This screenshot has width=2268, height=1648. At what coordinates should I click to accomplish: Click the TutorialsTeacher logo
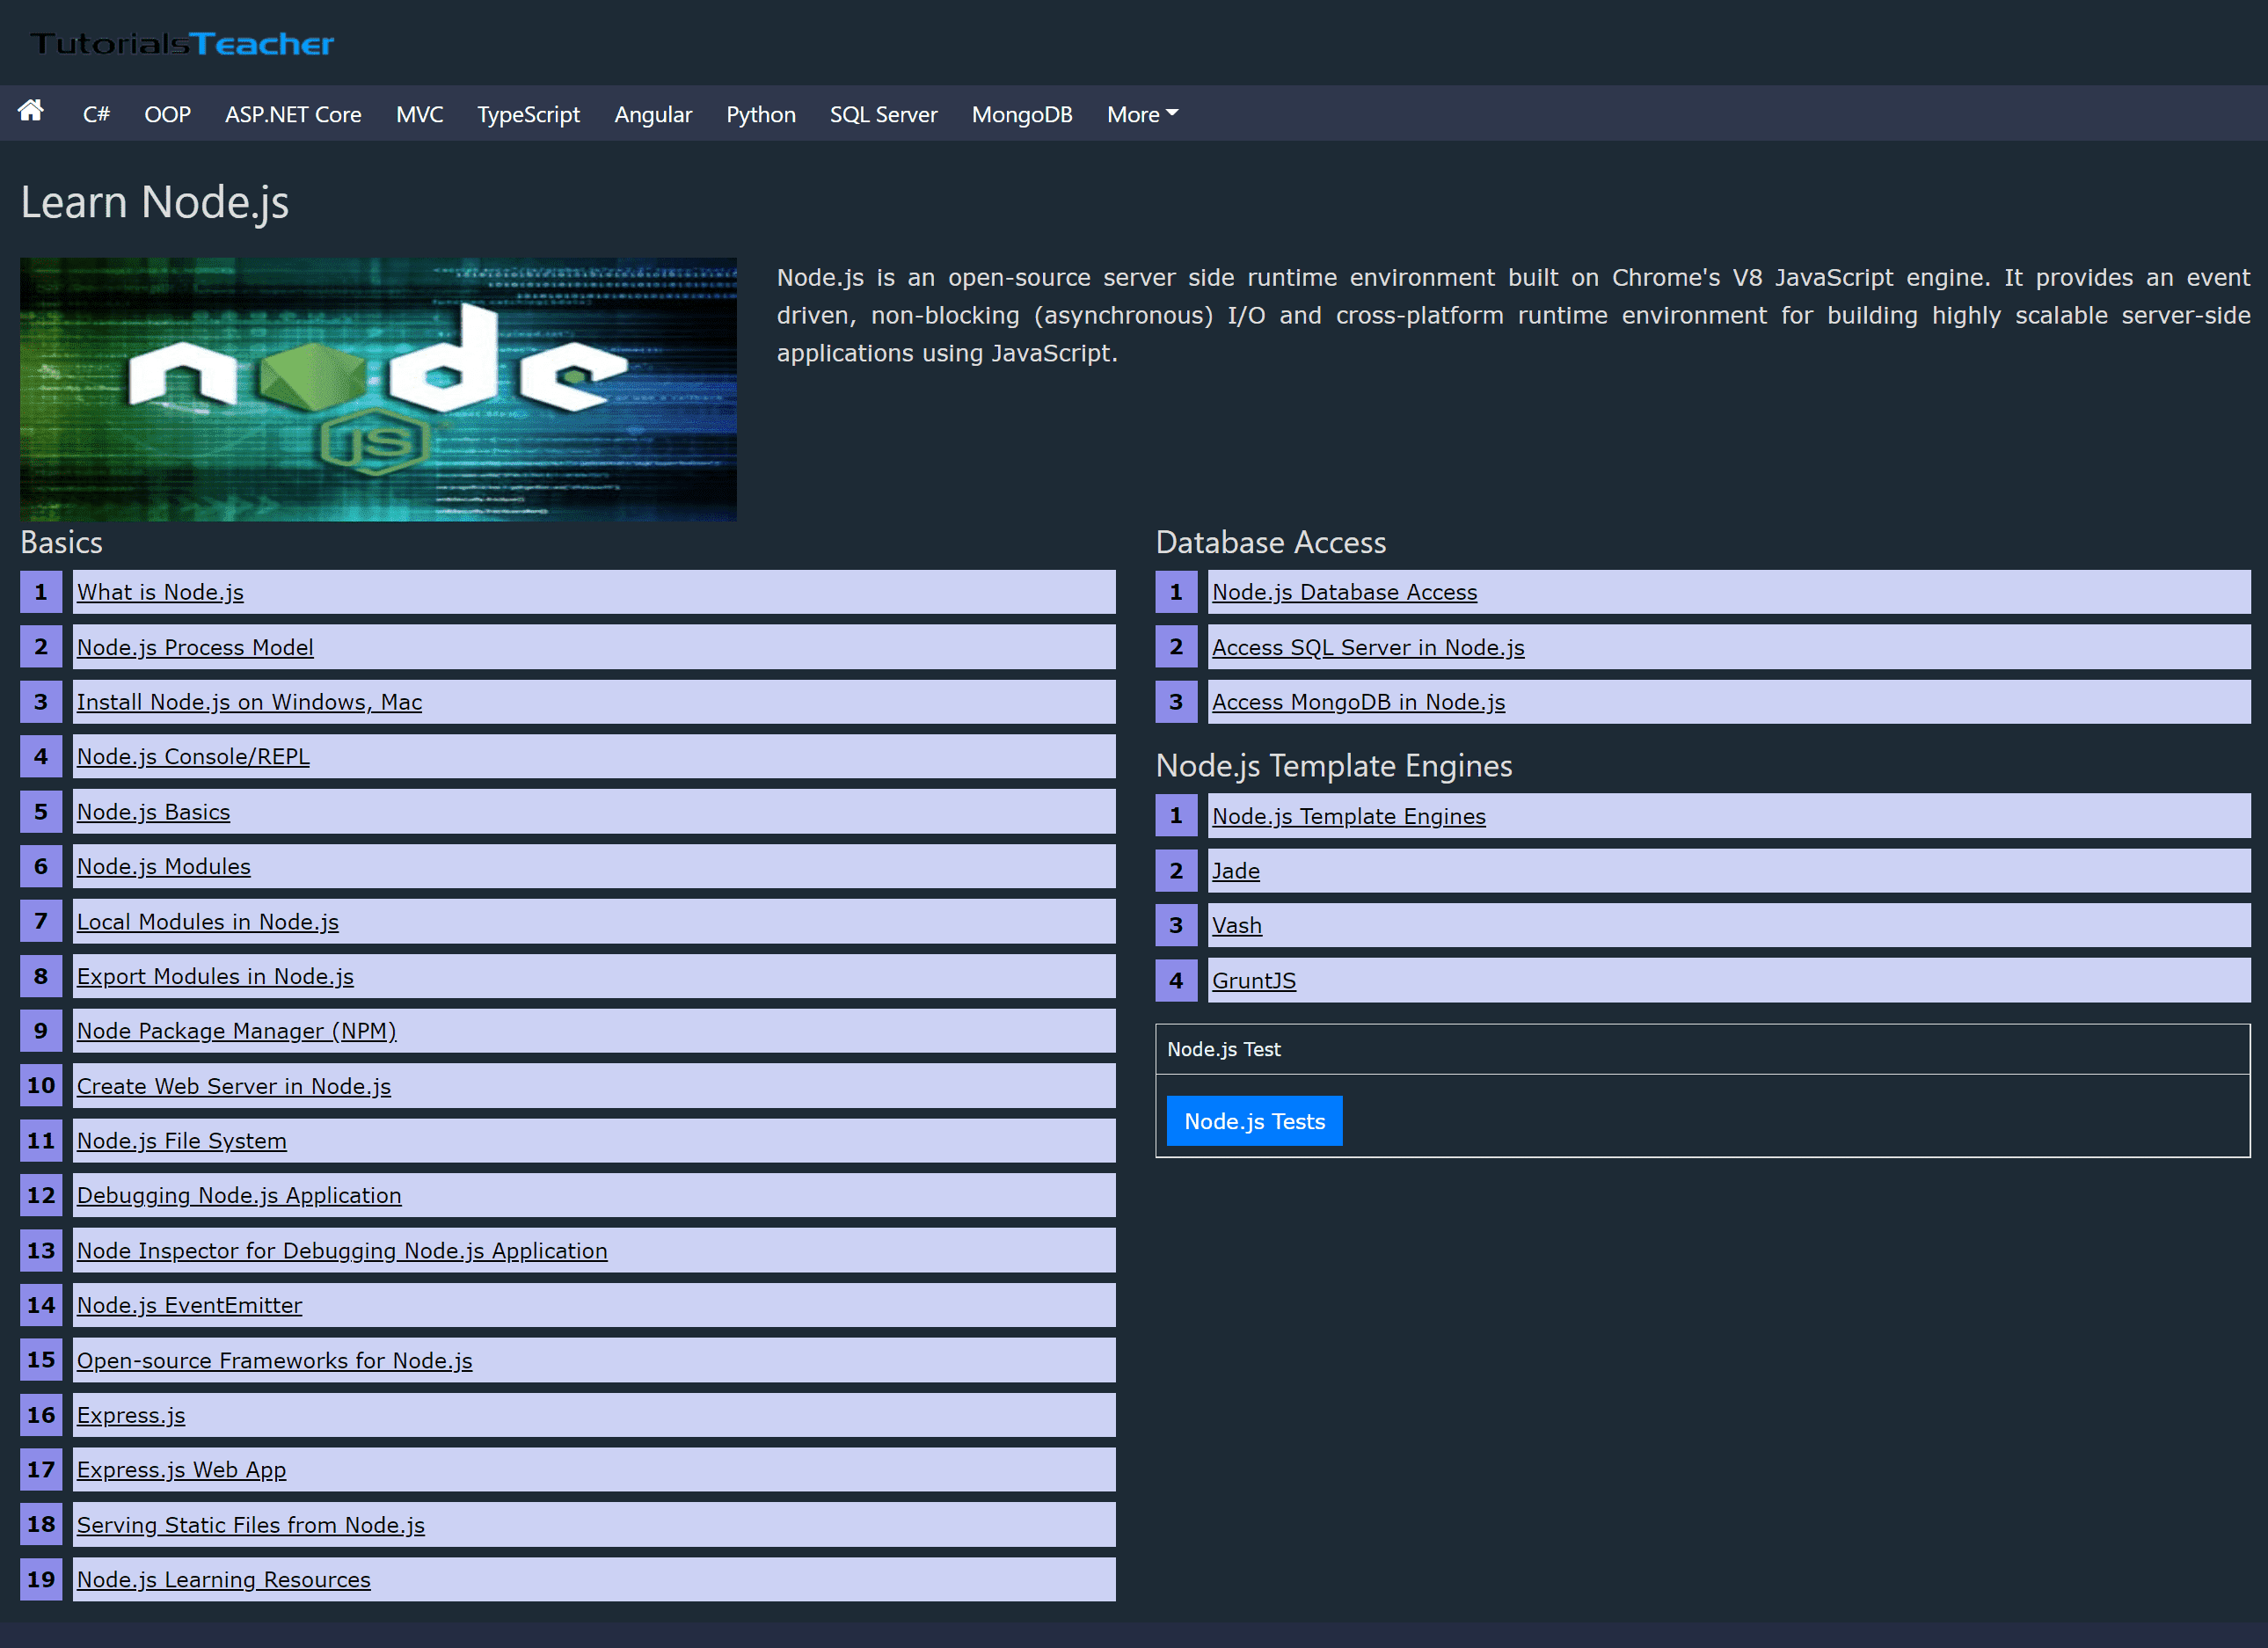click(x=182, y=44)
